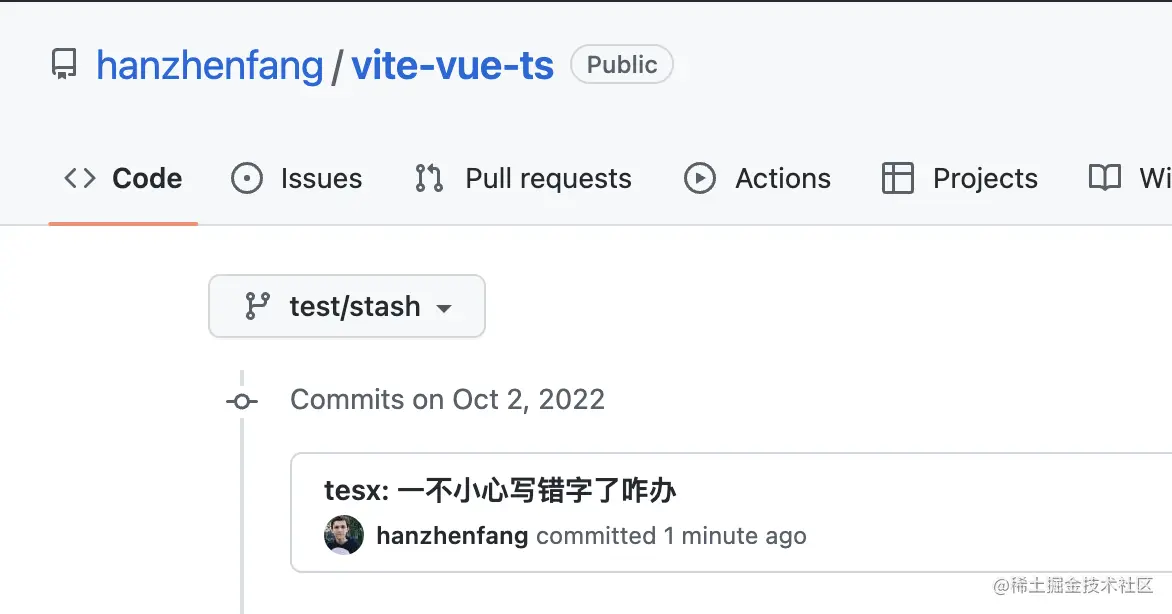Open the hanzhenfang owner profile link
Screen dimensions: 1172x614
click(x=209, y=66)
